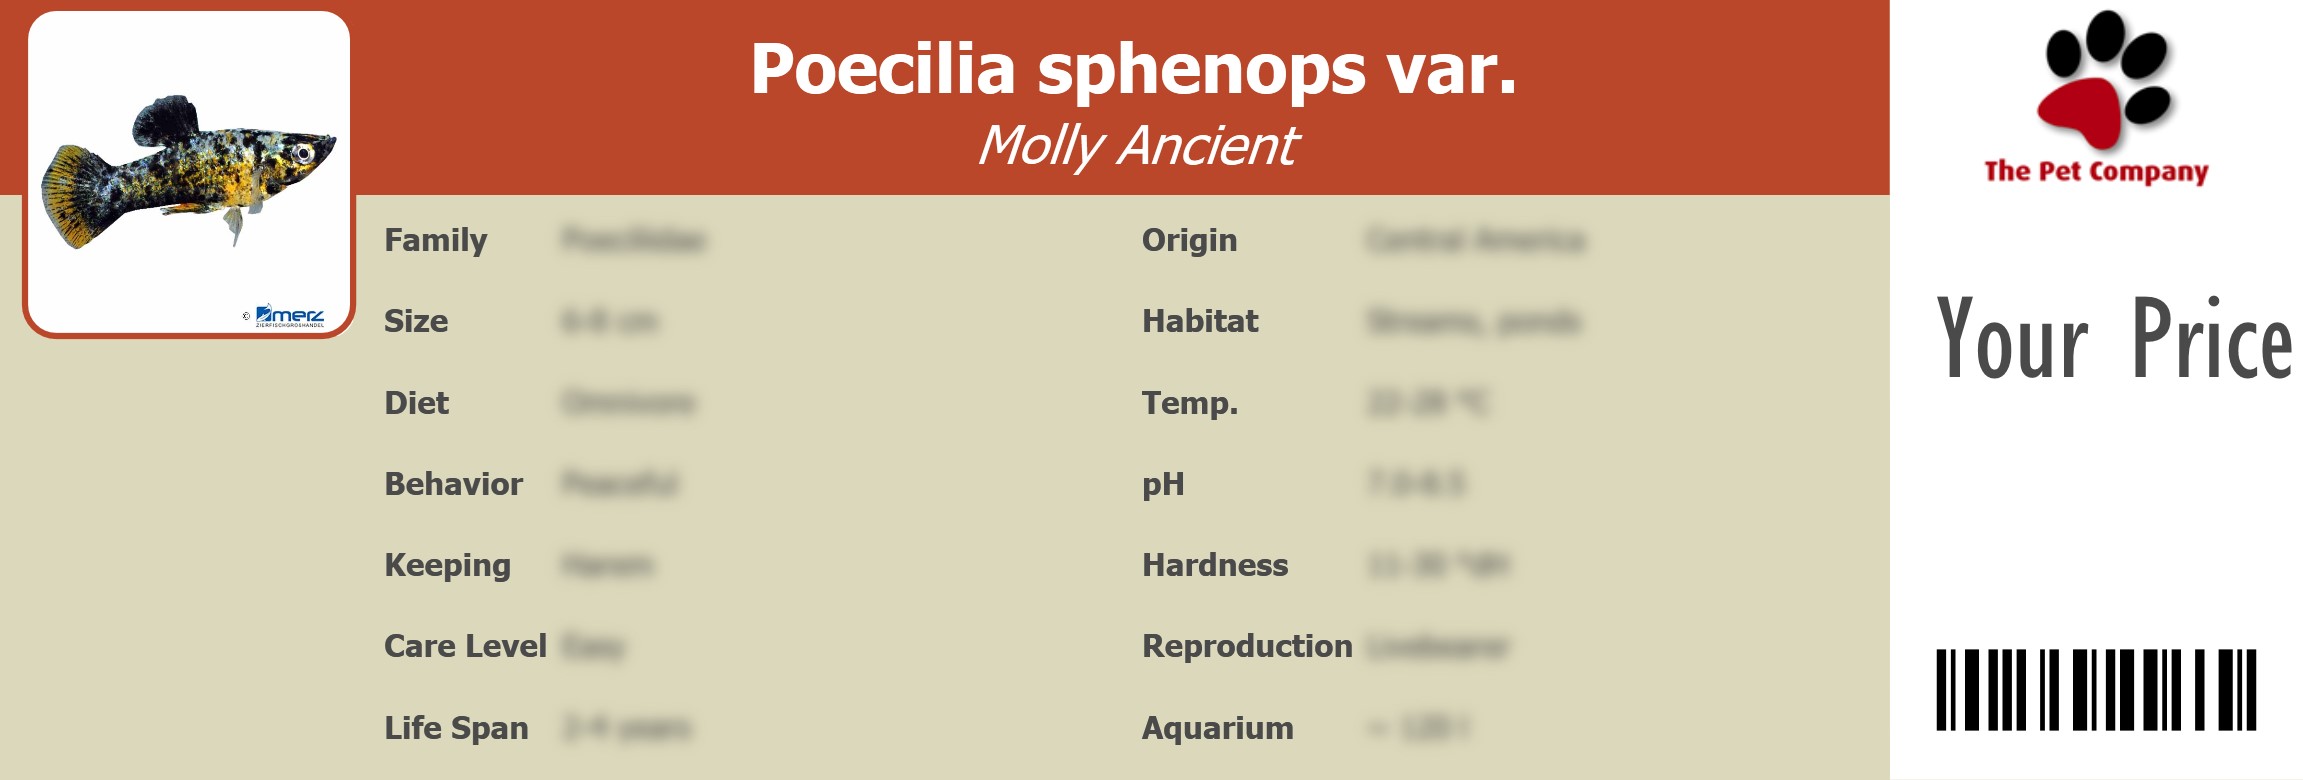Image resolution: width=2303 pixels, height=780 pixels.
Task: Click the Temp. label
Action: pos(1190,403)
